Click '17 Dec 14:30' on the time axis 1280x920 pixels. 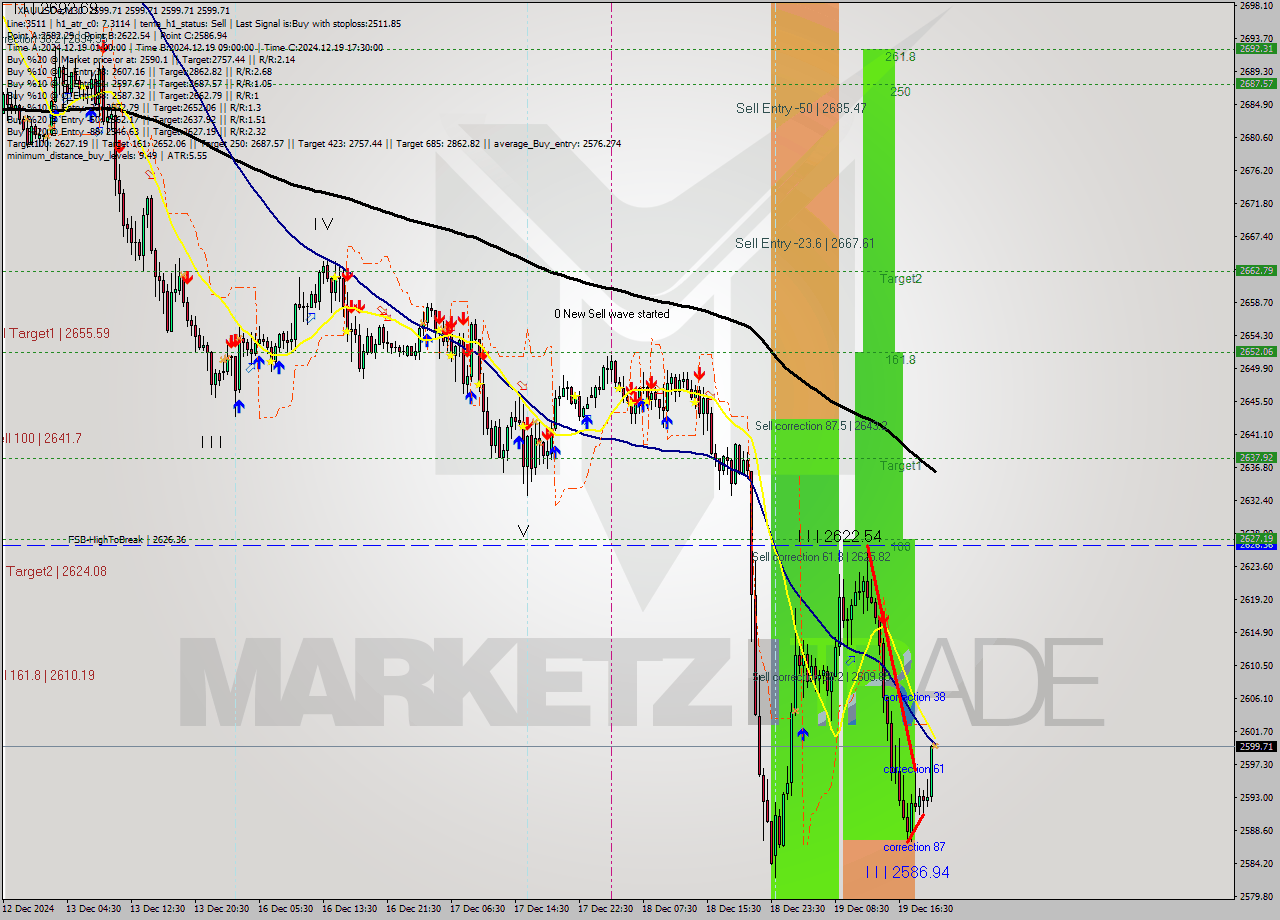tap(542, 909)
